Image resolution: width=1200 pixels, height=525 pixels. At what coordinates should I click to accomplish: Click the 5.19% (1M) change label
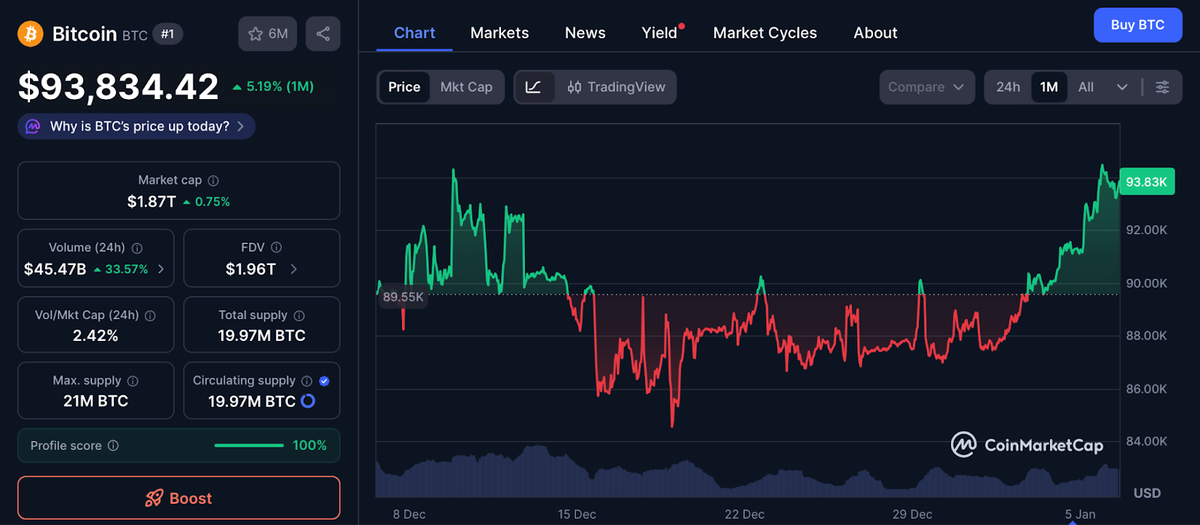(273, 87)
